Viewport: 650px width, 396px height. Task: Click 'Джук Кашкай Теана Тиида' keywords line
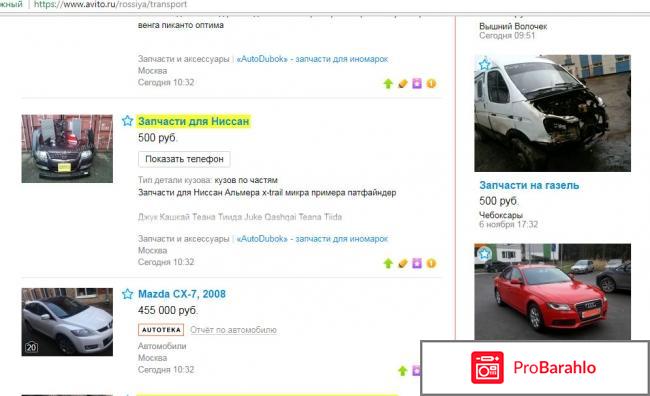pyautogui.click(x=240, y=217)
